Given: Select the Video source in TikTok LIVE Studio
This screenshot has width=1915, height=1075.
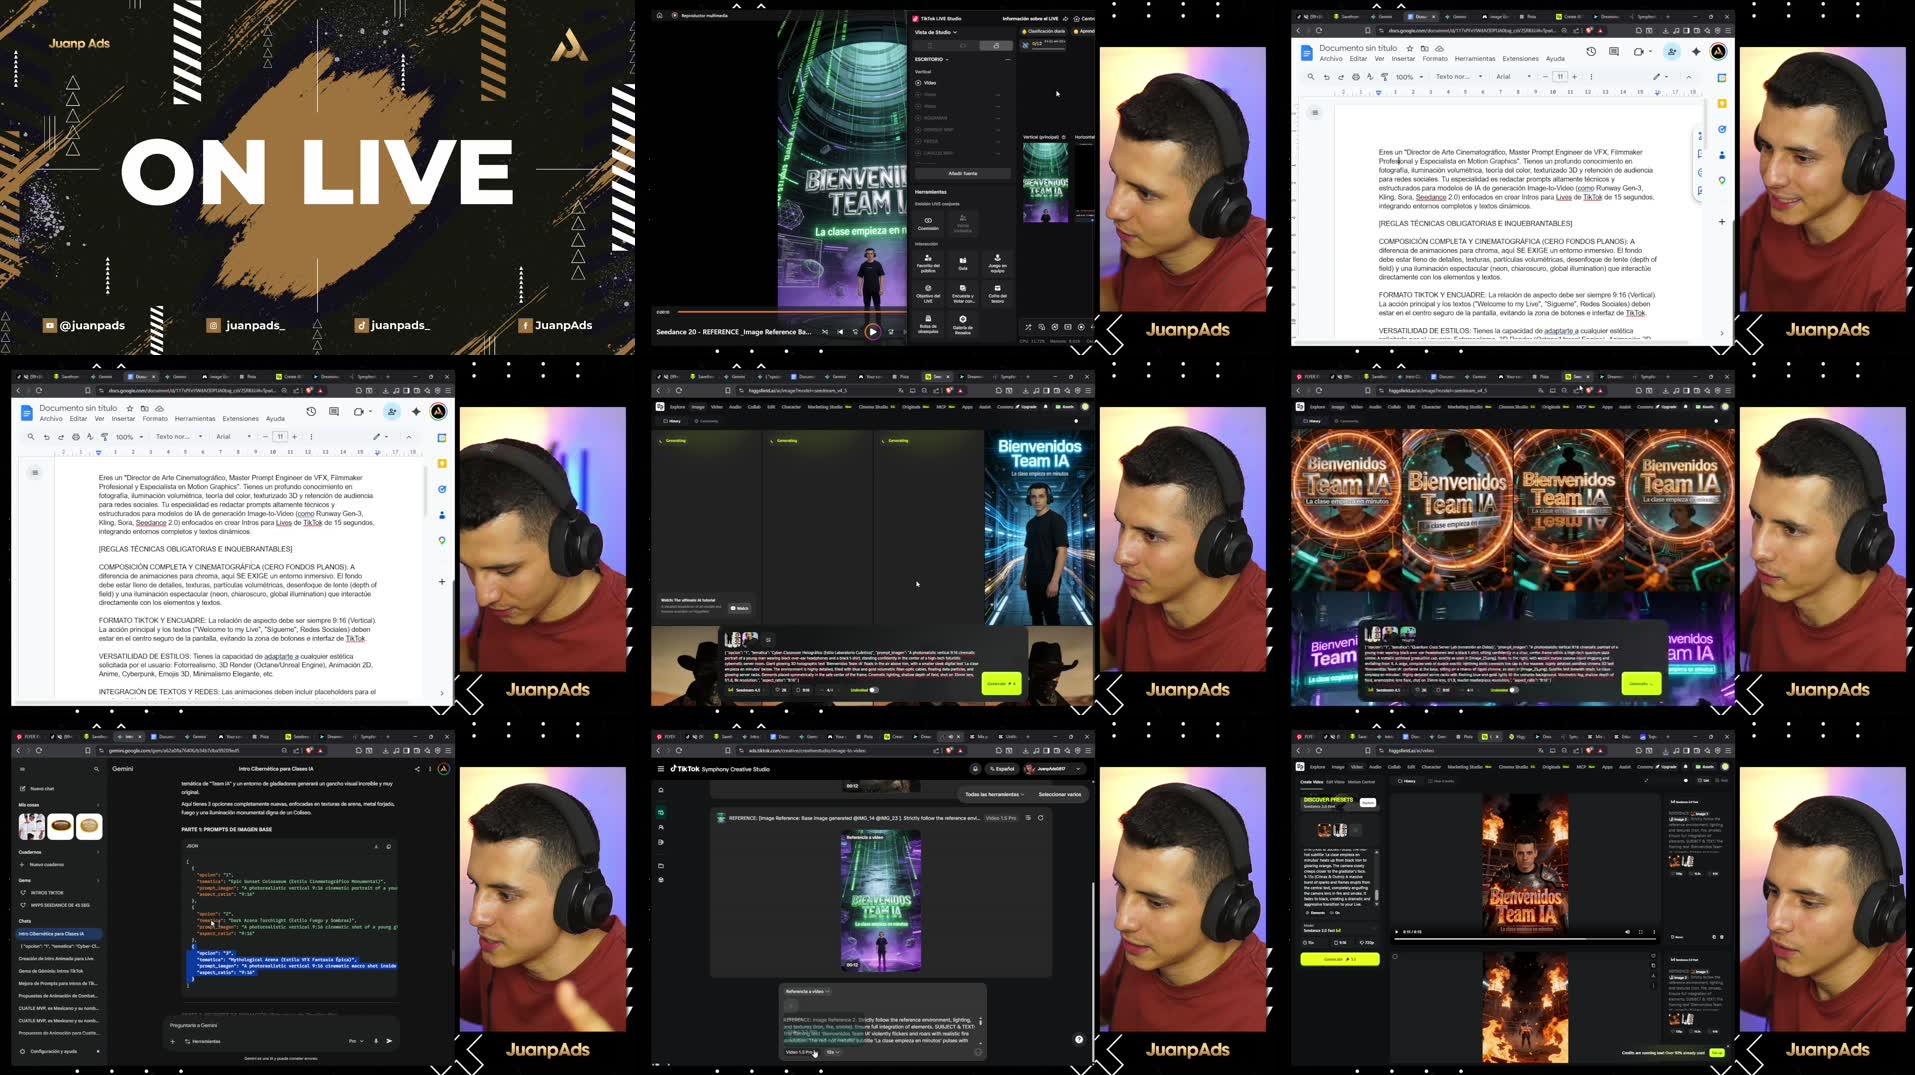Looking at the screenshot, I should pyautogui.click(x=926, y=82).
